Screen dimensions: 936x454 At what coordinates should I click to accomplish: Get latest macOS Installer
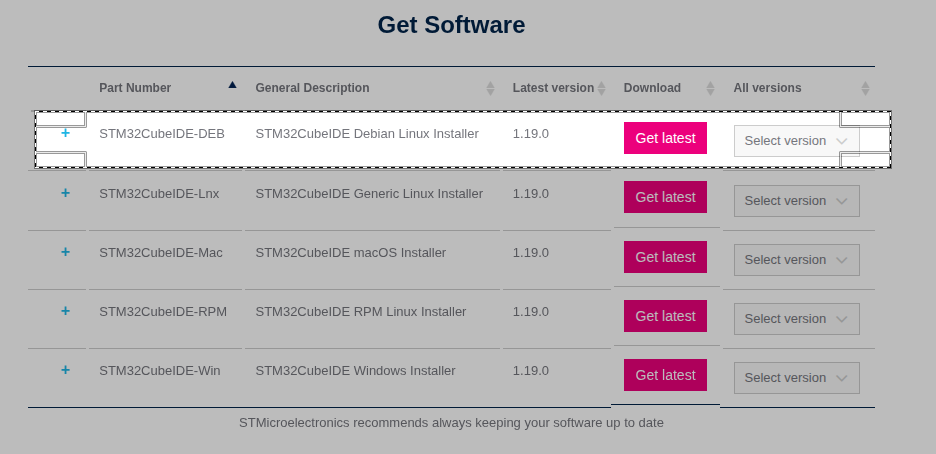point(665,257)
